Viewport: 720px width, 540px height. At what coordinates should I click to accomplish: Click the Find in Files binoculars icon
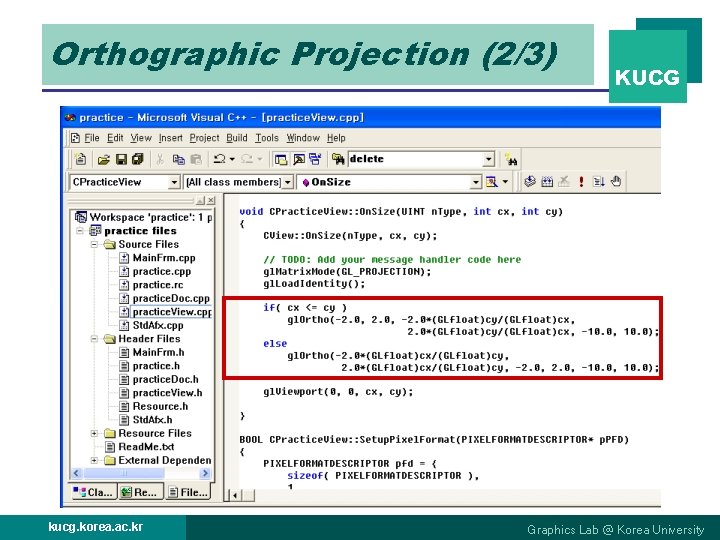click(x=338, y=159)
